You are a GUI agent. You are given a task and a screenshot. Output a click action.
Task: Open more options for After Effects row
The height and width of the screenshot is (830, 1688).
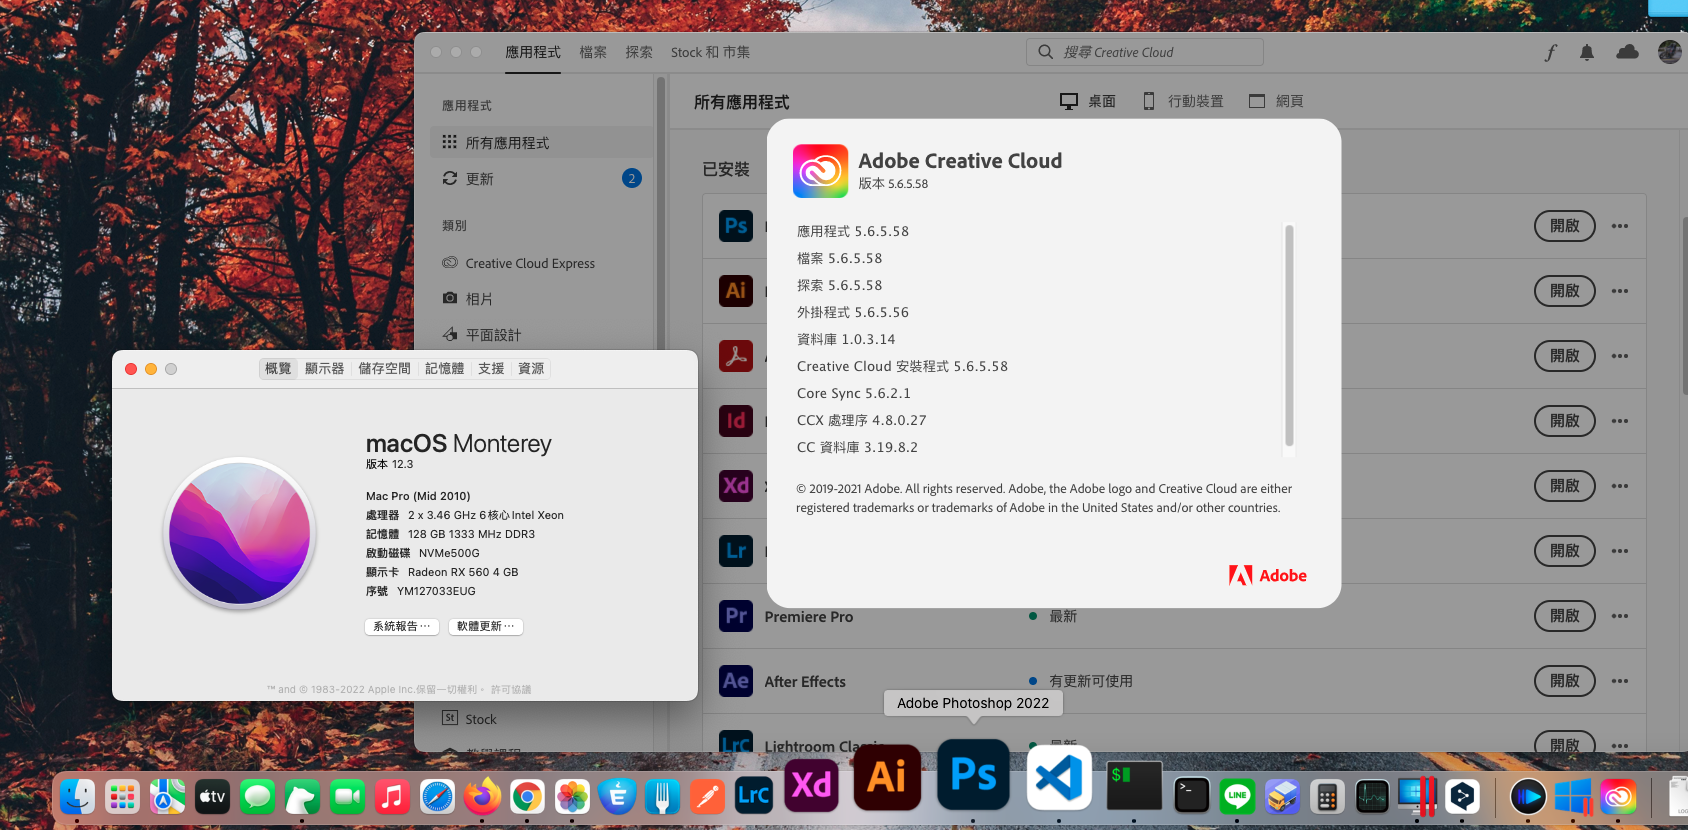pyautogui.click(x=1620, y=681)
